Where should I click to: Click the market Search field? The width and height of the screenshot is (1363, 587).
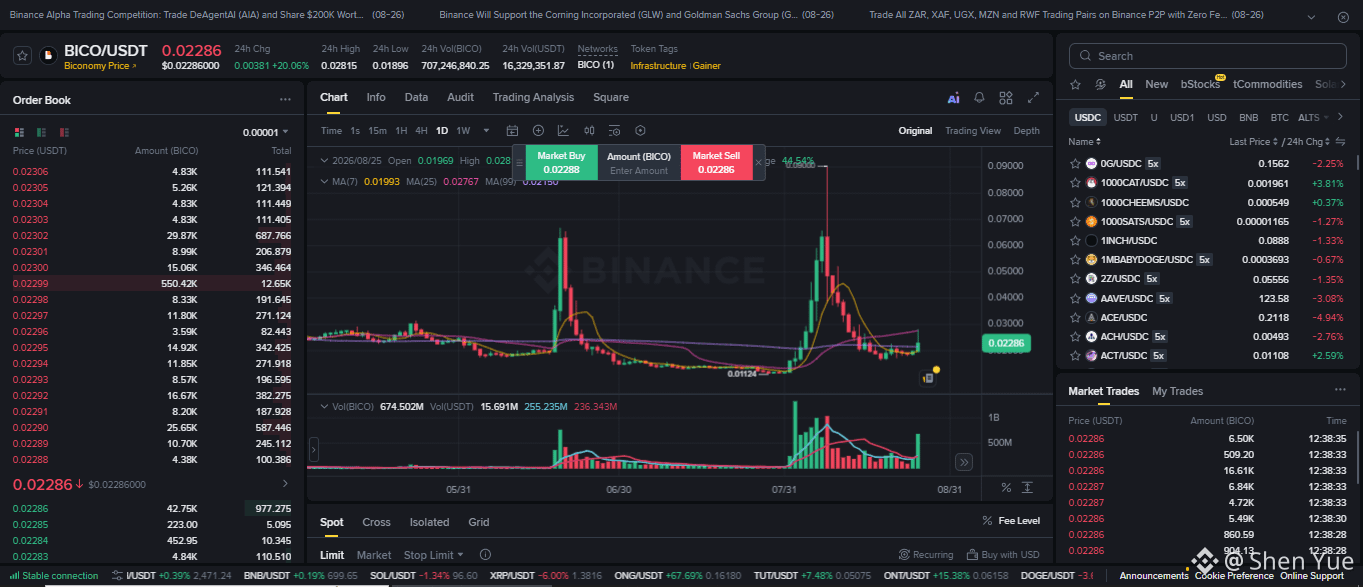1209,56
